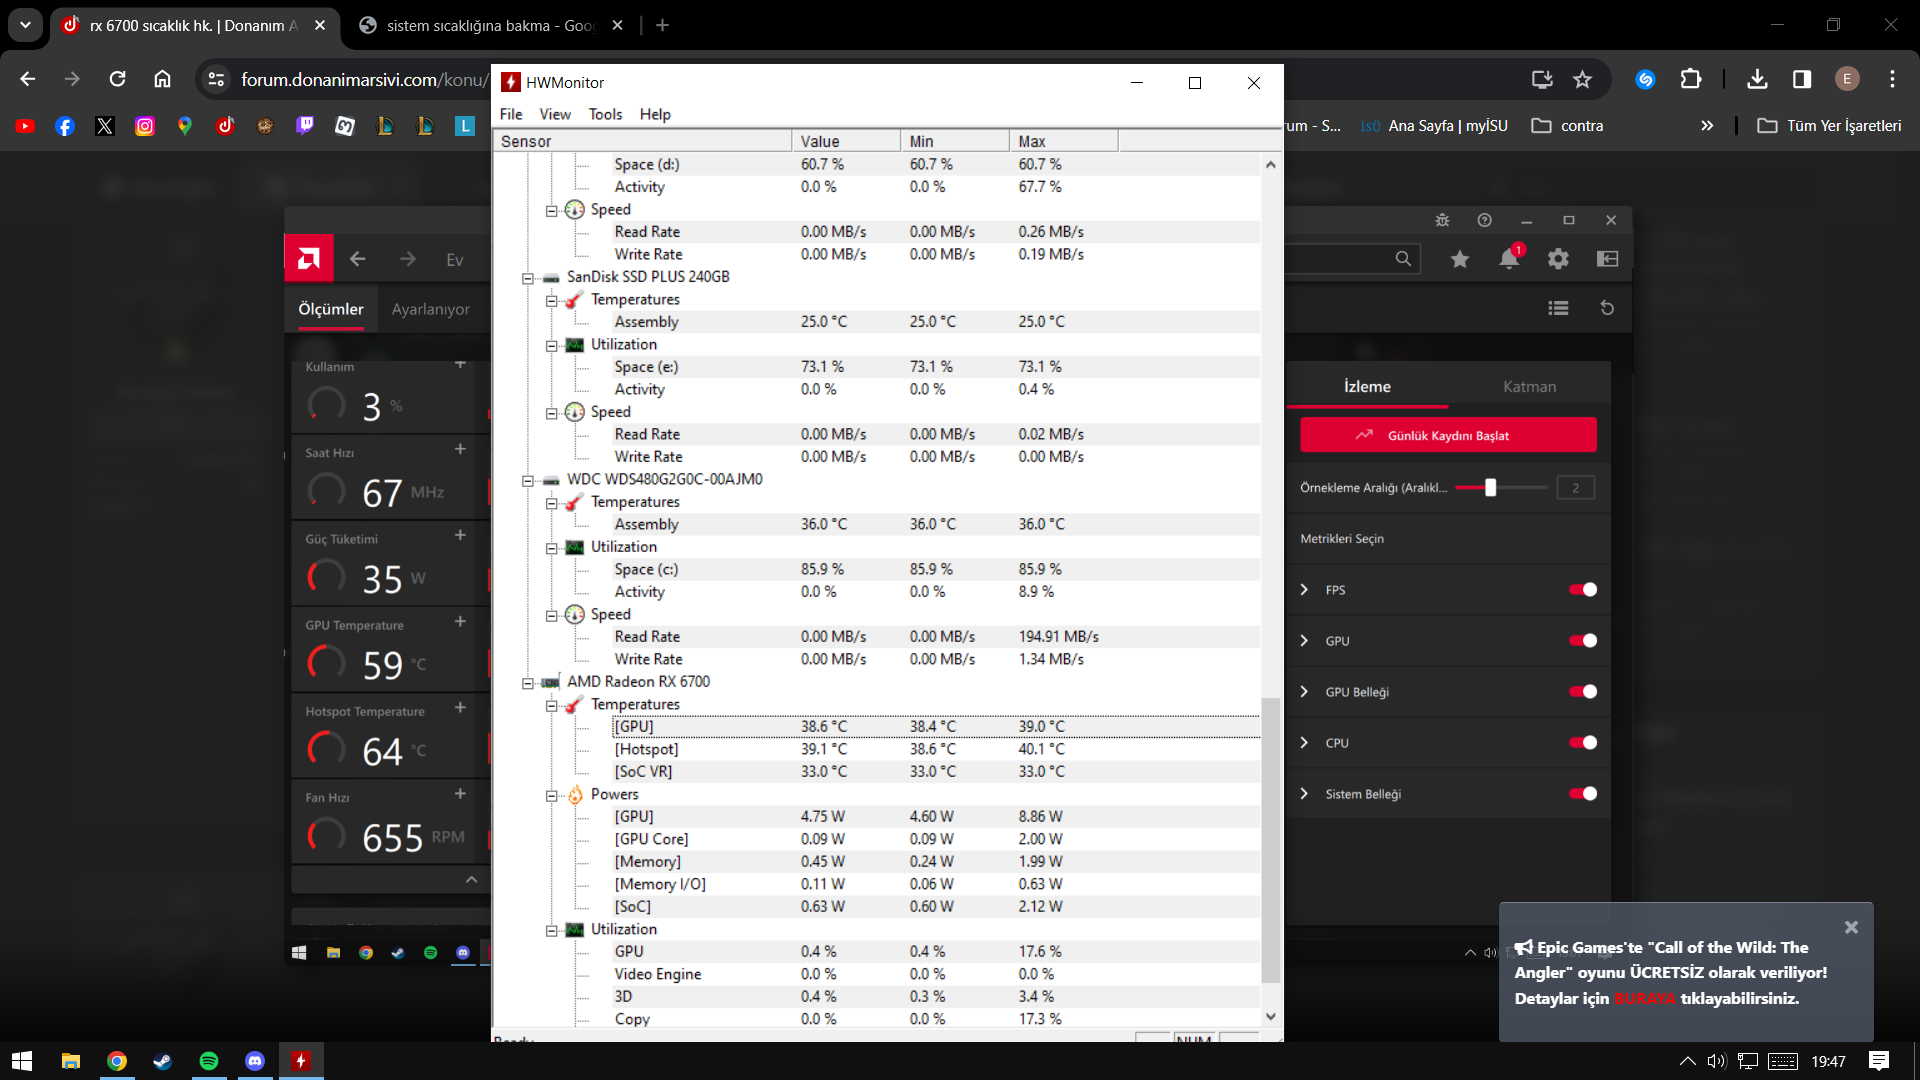Image resolution: width=1920 pixels, height=1080 pixels.
Task: Switch to the Katman tab
Action: coord(1529,387)
